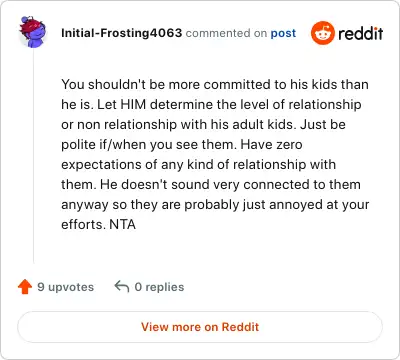Screen dimensions: 400x360
Task: Click the orange Reddit Snoo logo
Action: [322, 33]
